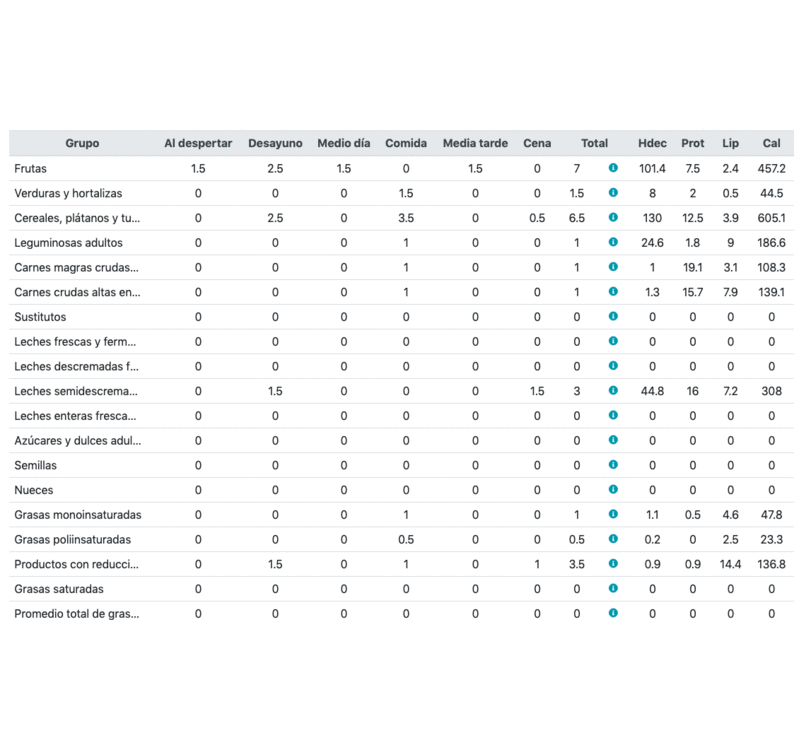Click Cereales Cal value 605.1

(x=771, y=218)
